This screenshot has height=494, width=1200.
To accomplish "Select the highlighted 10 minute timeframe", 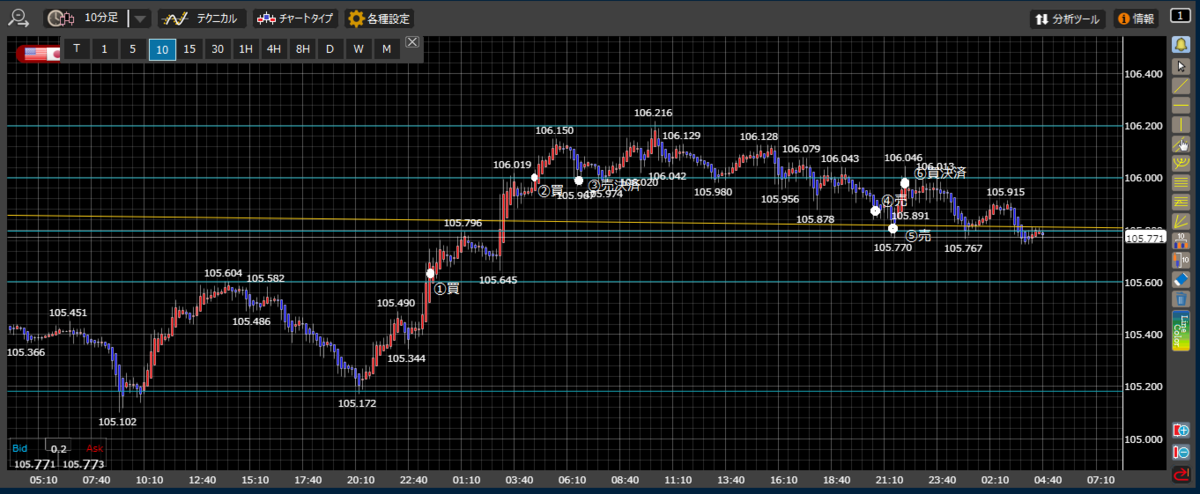I will [162, 49].
